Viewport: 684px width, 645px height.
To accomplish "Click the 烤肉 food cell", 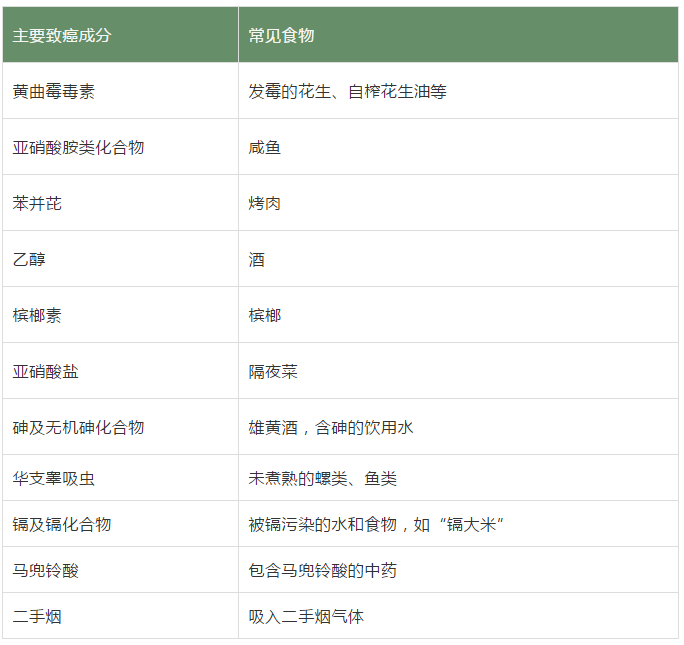I will tap(265, 203).
